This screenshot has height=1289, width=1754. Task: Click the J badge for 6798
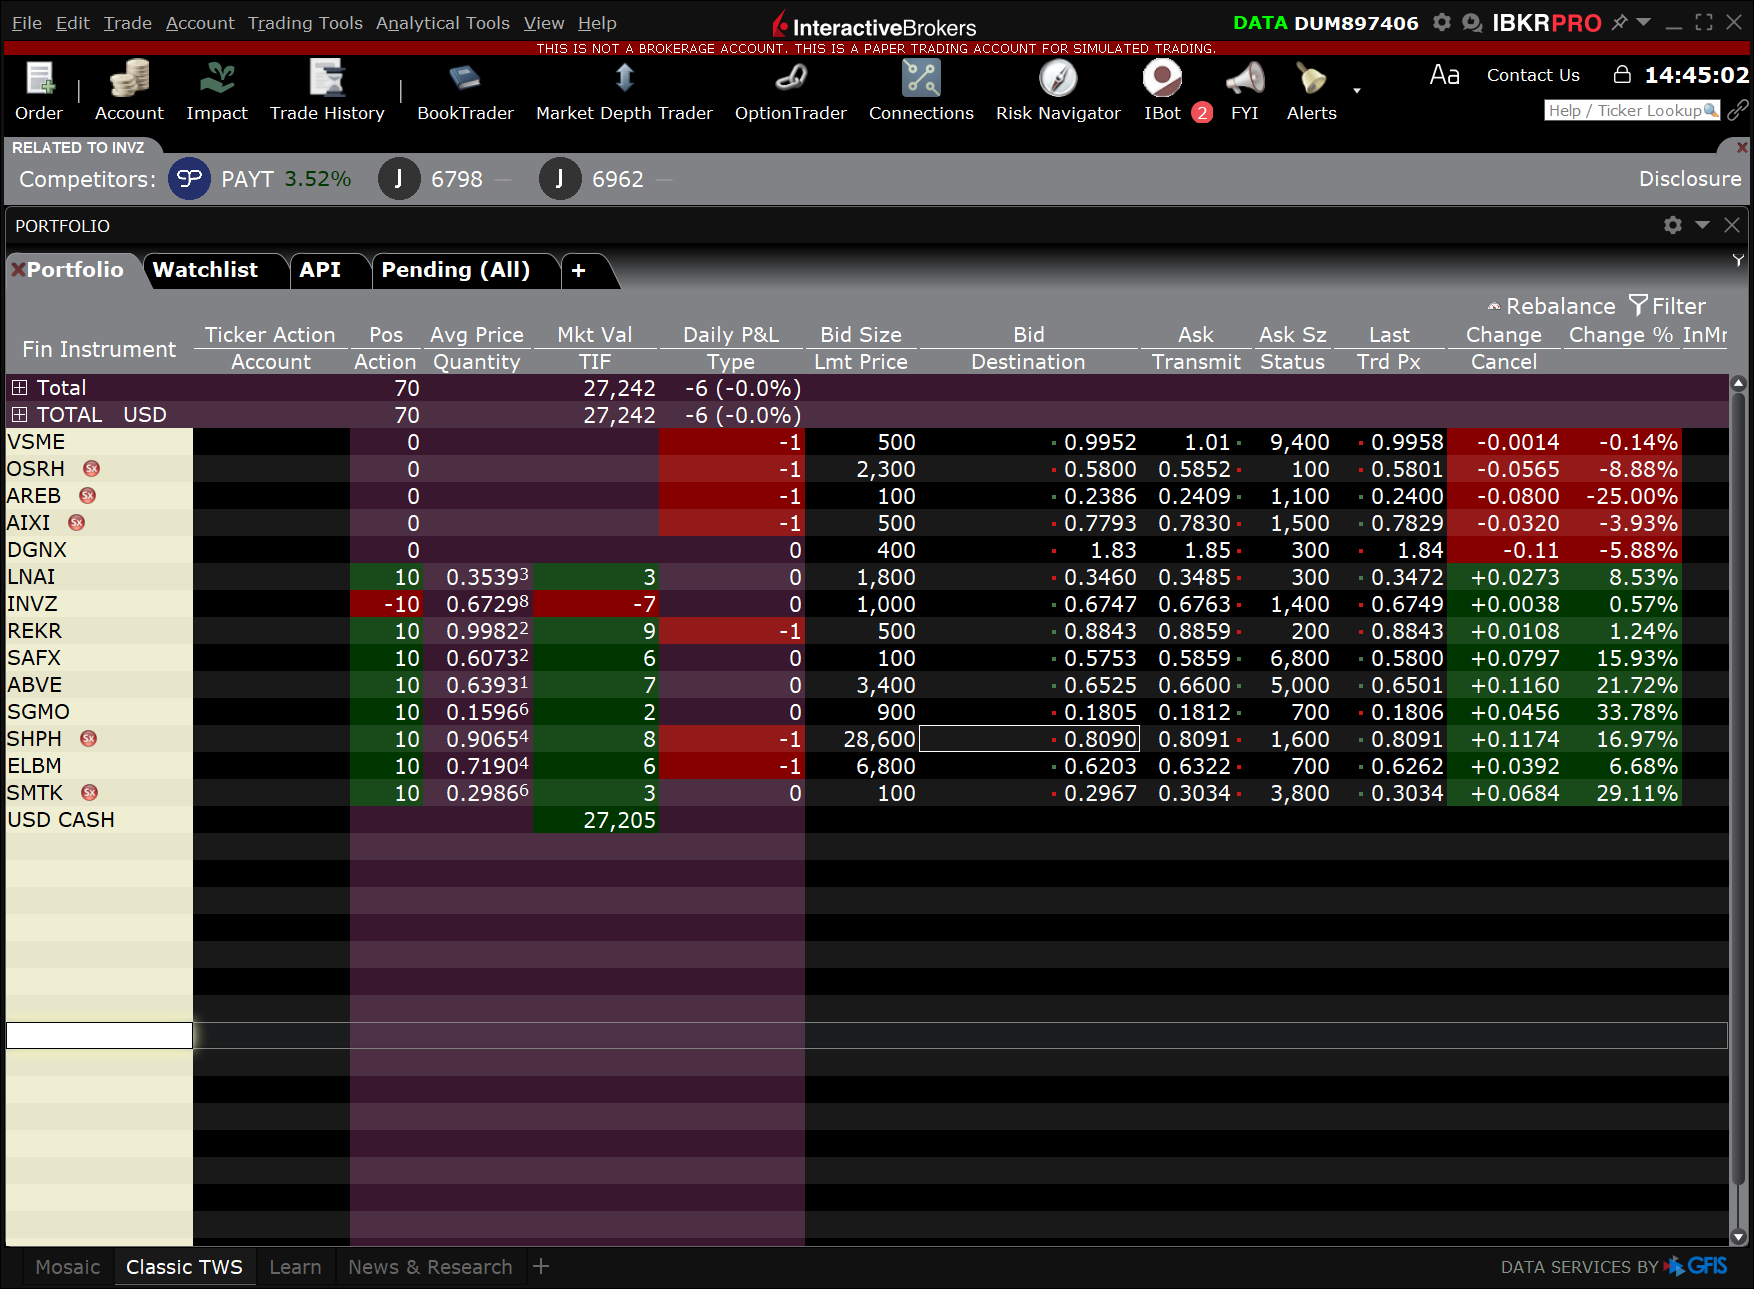coord(399,179)
